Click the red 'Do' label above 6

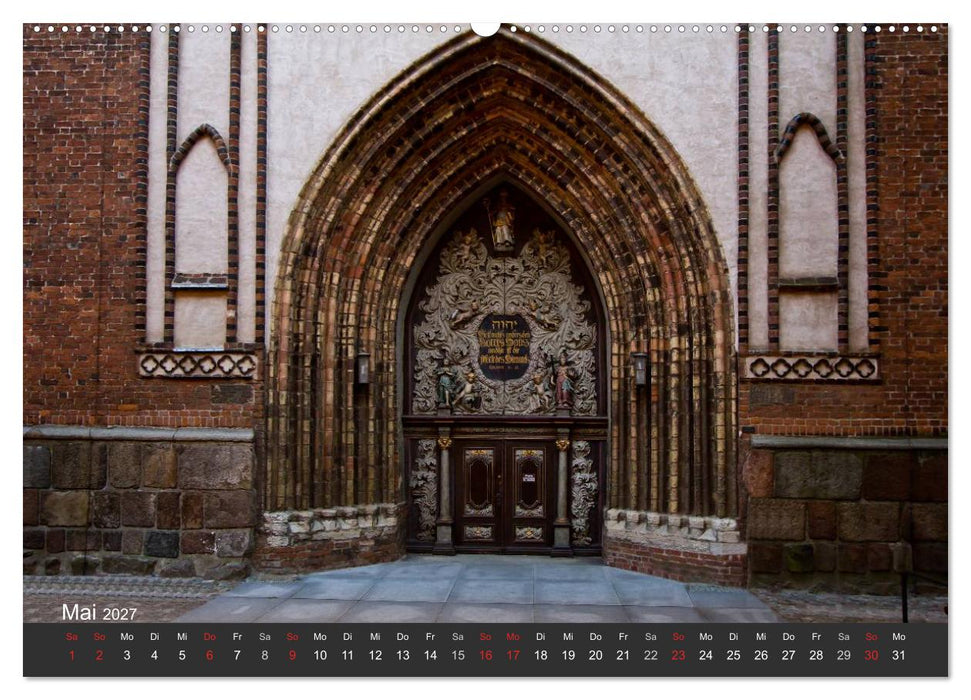[x=209, y=637]
